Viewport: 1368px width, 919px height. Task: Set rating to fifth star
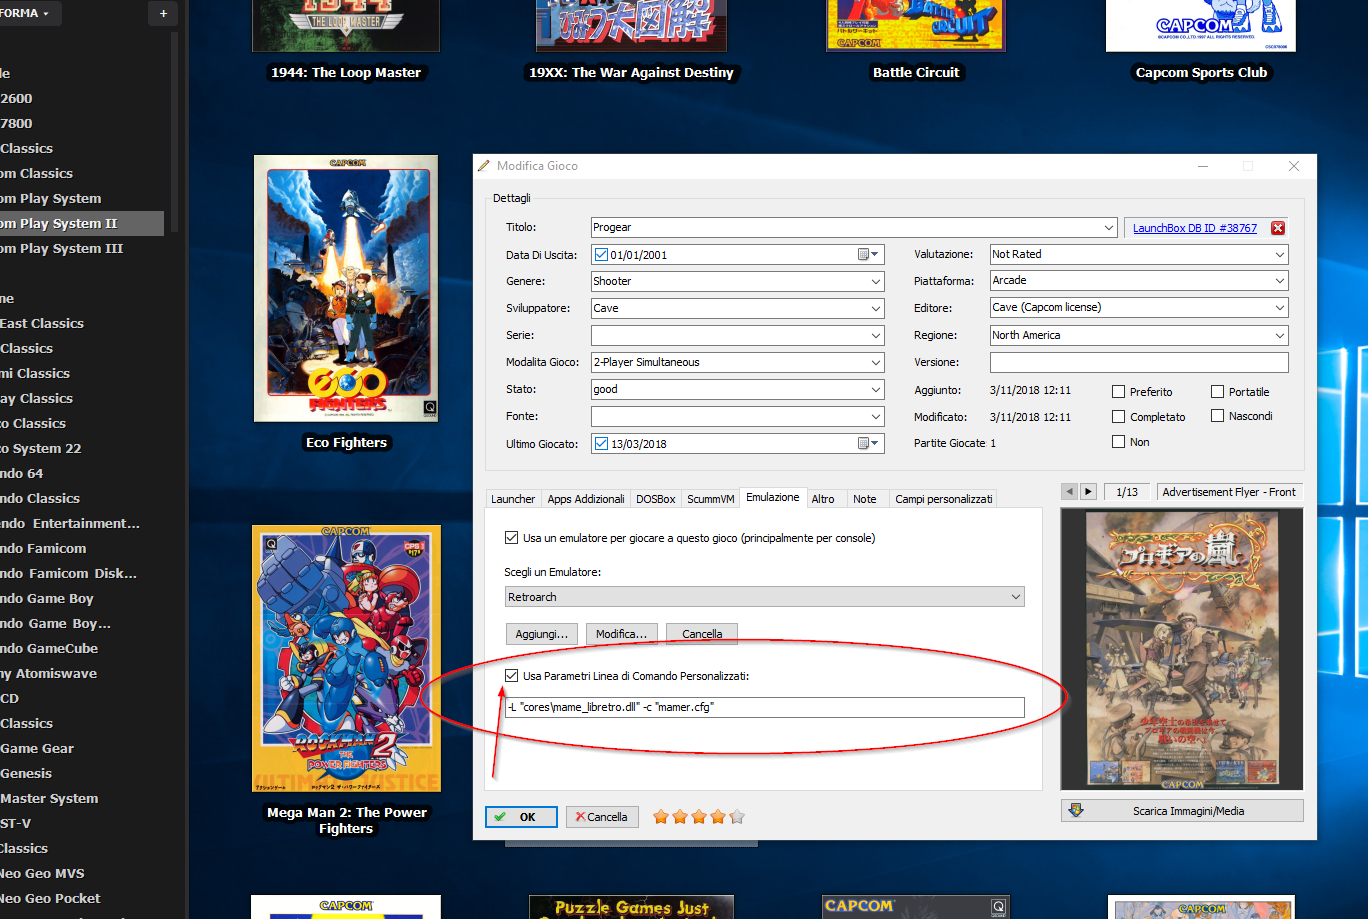[x=737, y=817]
